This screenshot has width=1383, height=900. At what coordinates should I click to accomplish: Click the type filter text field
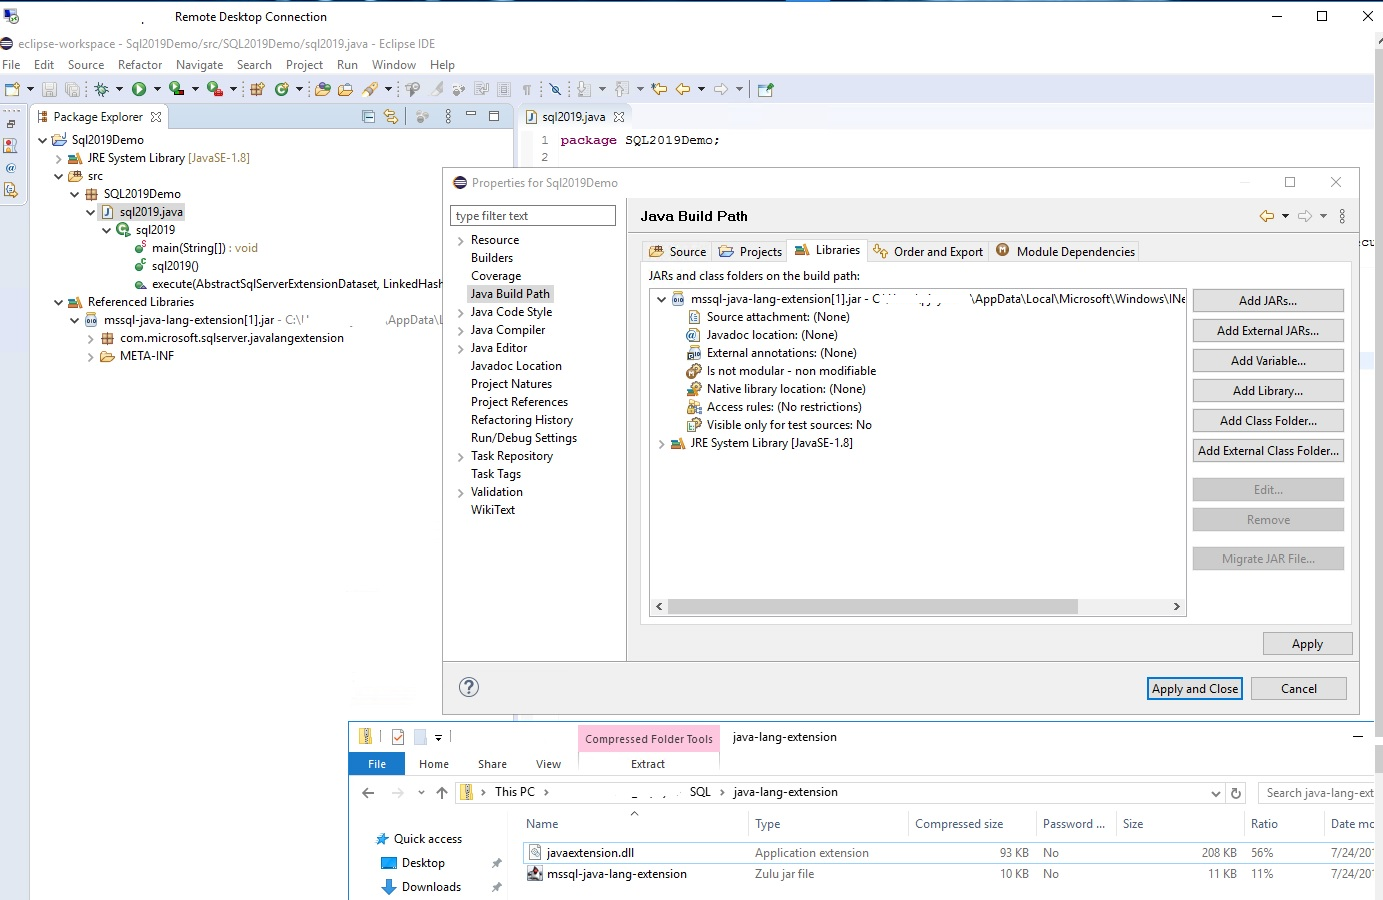pyautogui.click(x=533, y=216)
